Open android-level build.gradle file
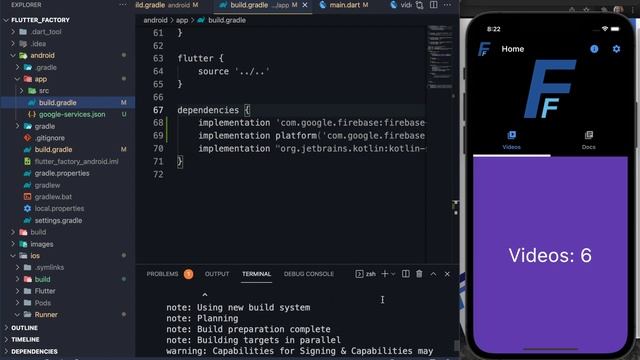 [53, 150]
